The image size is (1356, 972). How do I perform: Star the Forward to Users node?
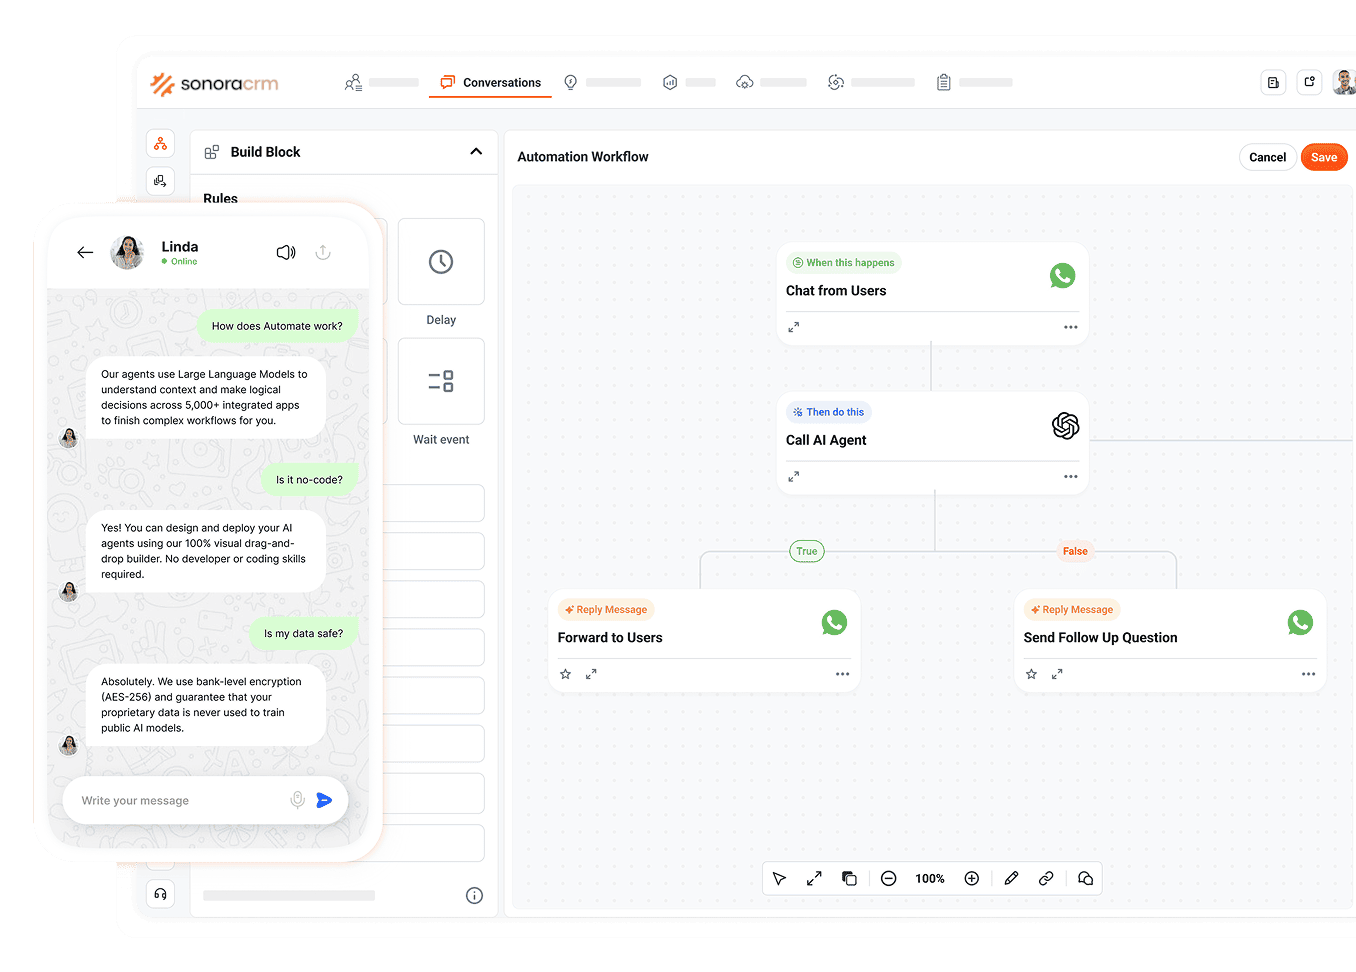[x=566, y=675]
